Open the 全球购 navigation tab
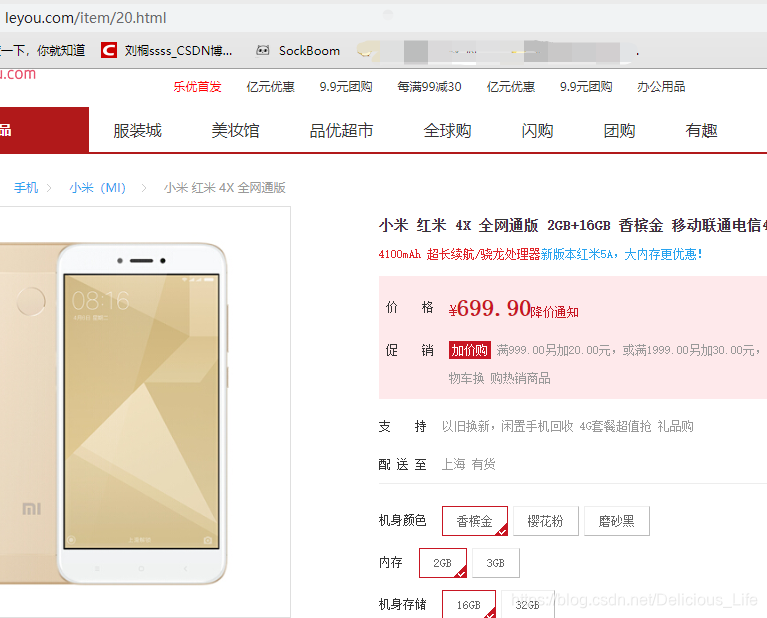Image resolution: width=767 pixels, height=618 pixels. [448, 131]
